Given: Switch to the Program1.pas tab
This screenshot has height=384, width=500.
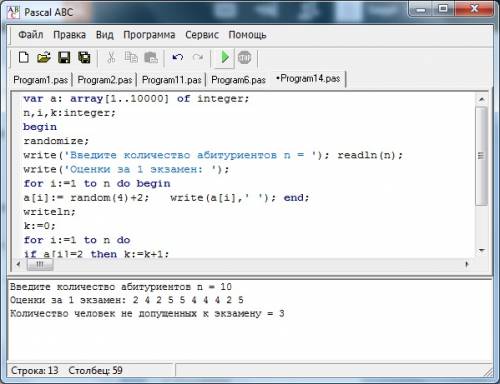Looking at the screenshot, I should click(40, 80).
